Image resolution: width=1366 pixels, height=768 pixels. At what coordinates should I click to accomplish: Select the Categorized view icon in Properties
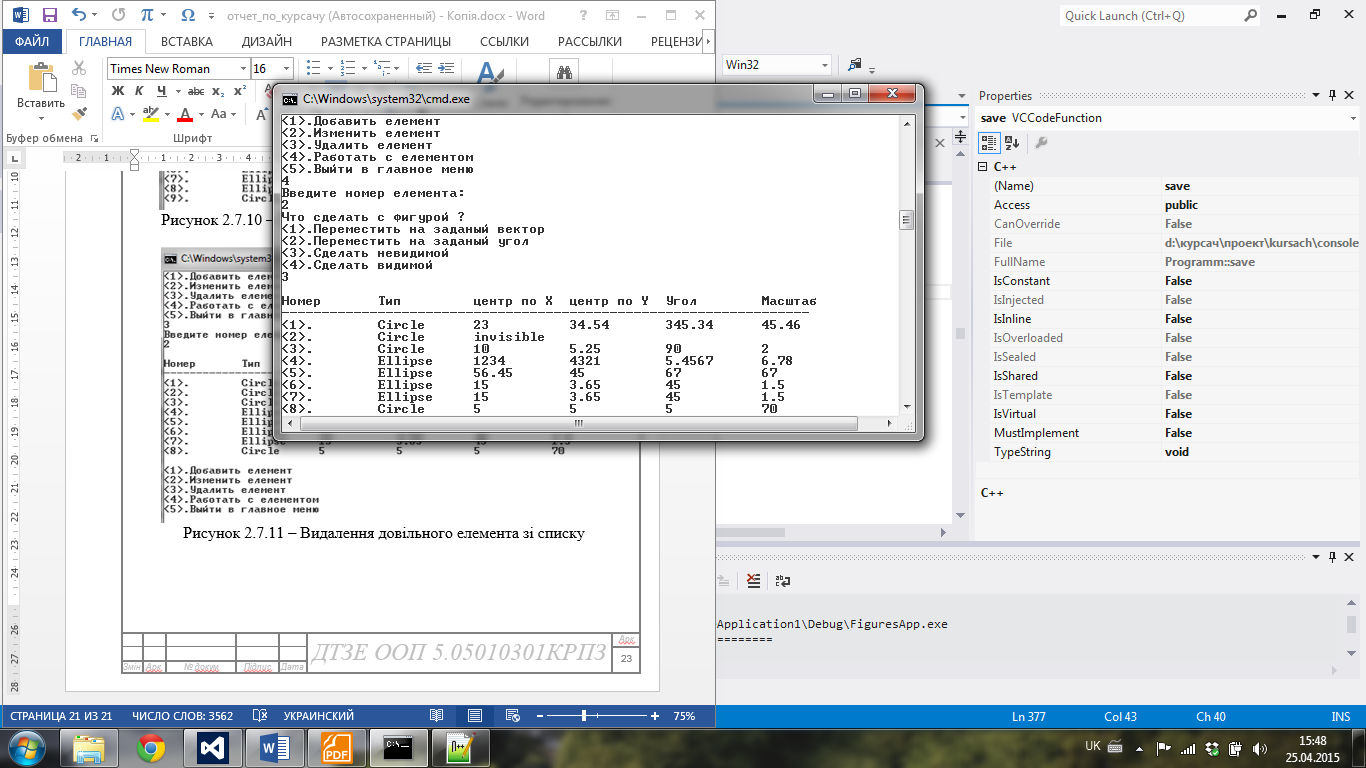(989, 143)
